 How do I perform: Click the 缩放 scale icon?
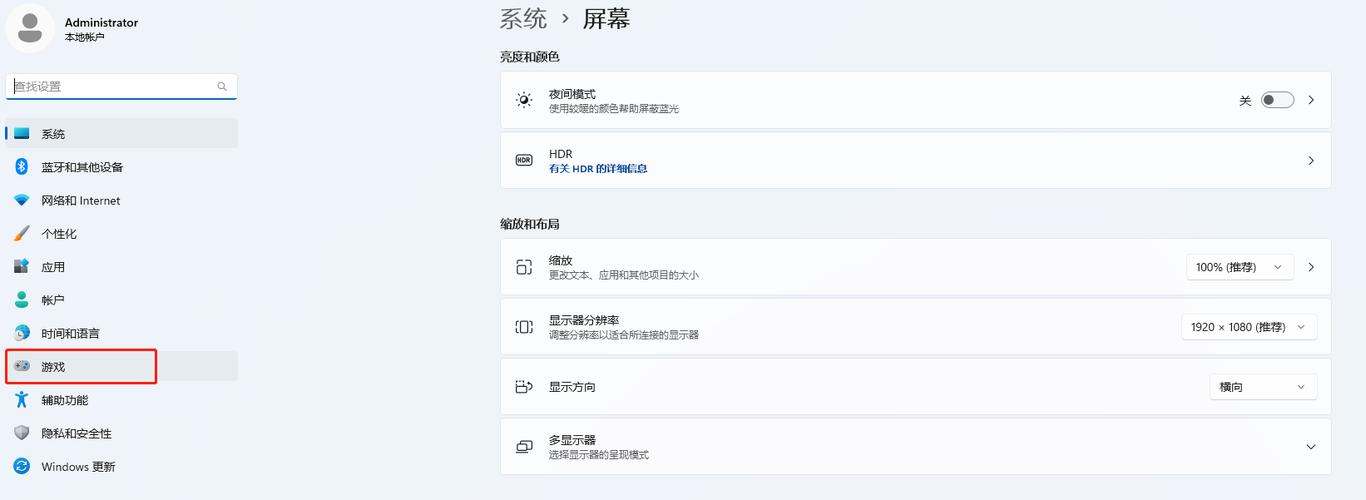(x=524, y=267)
